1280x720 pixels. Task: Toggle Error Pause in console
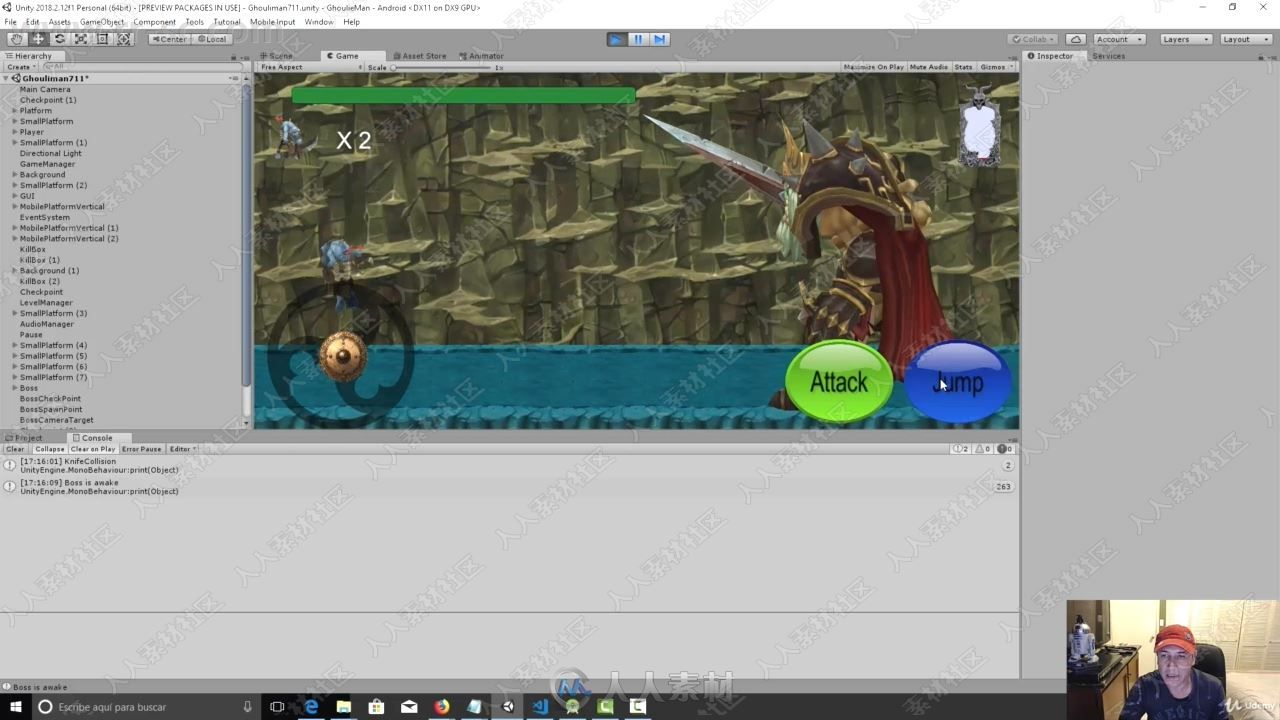pyautogui.click(x=142, y=449)
